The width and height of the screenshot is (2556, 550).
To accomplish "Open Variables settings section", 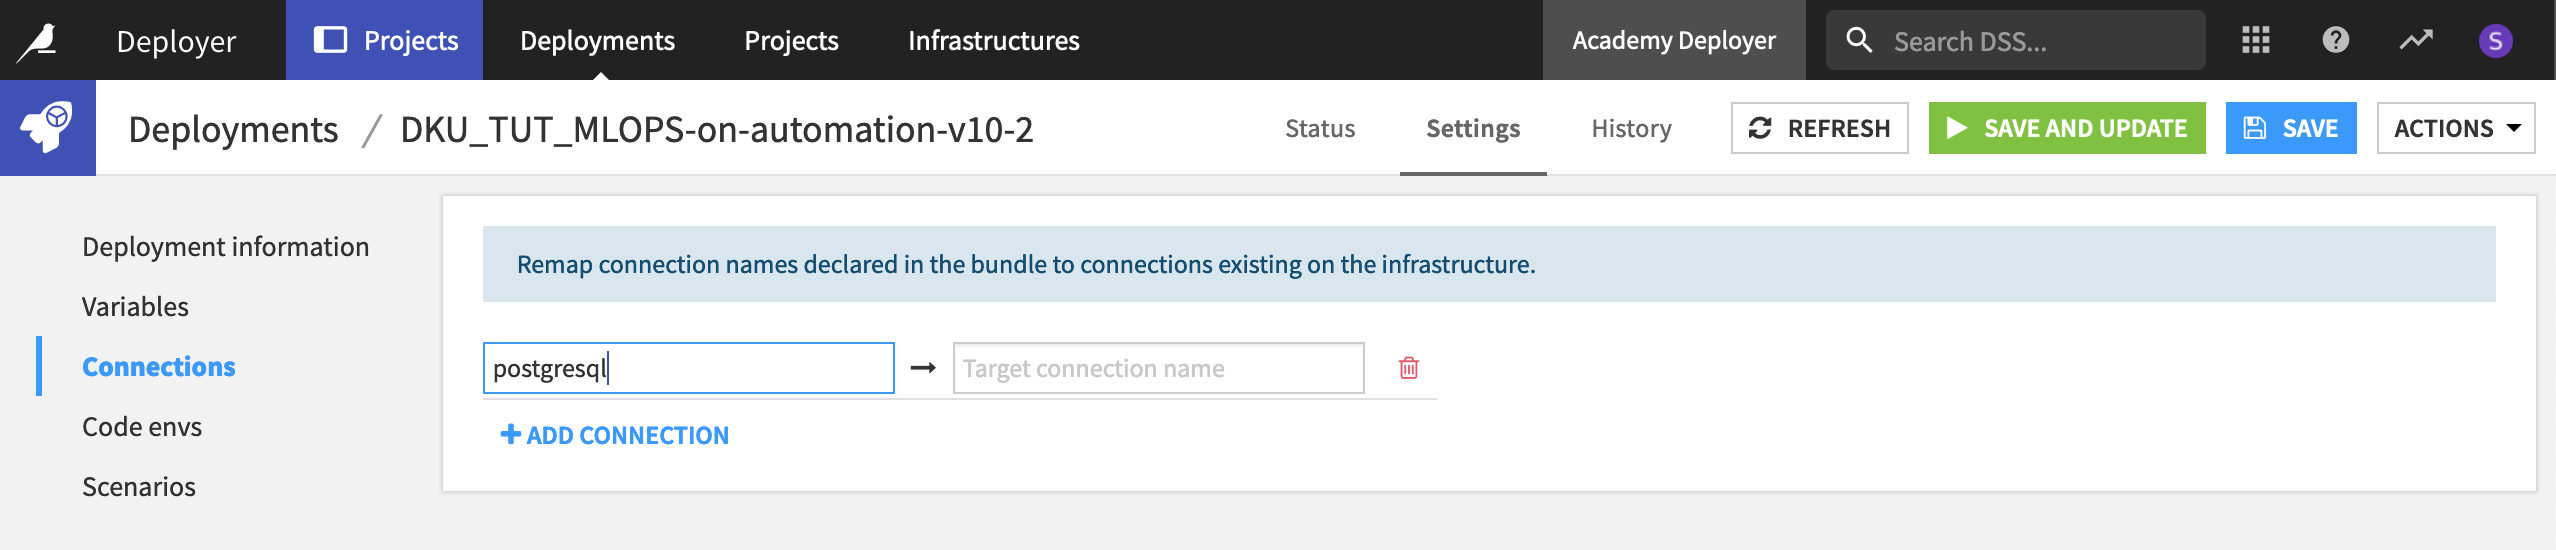I will point(136,307).
